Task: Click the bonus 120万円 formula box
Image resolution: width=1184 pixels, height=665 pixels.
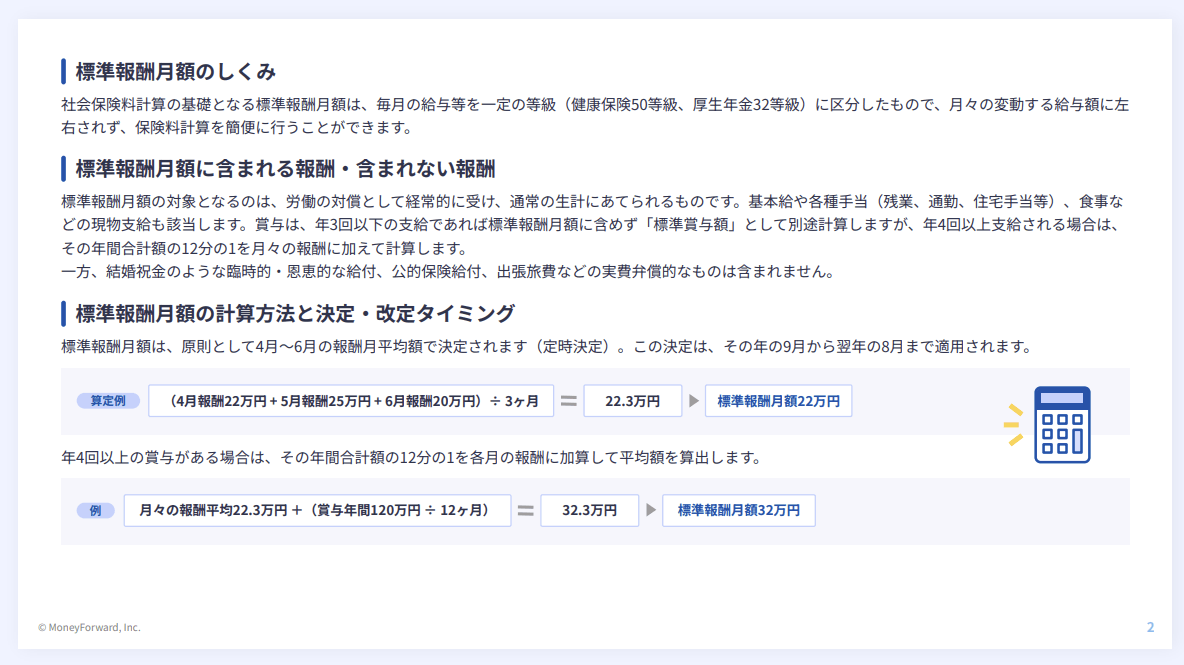Action: [317, 510]
